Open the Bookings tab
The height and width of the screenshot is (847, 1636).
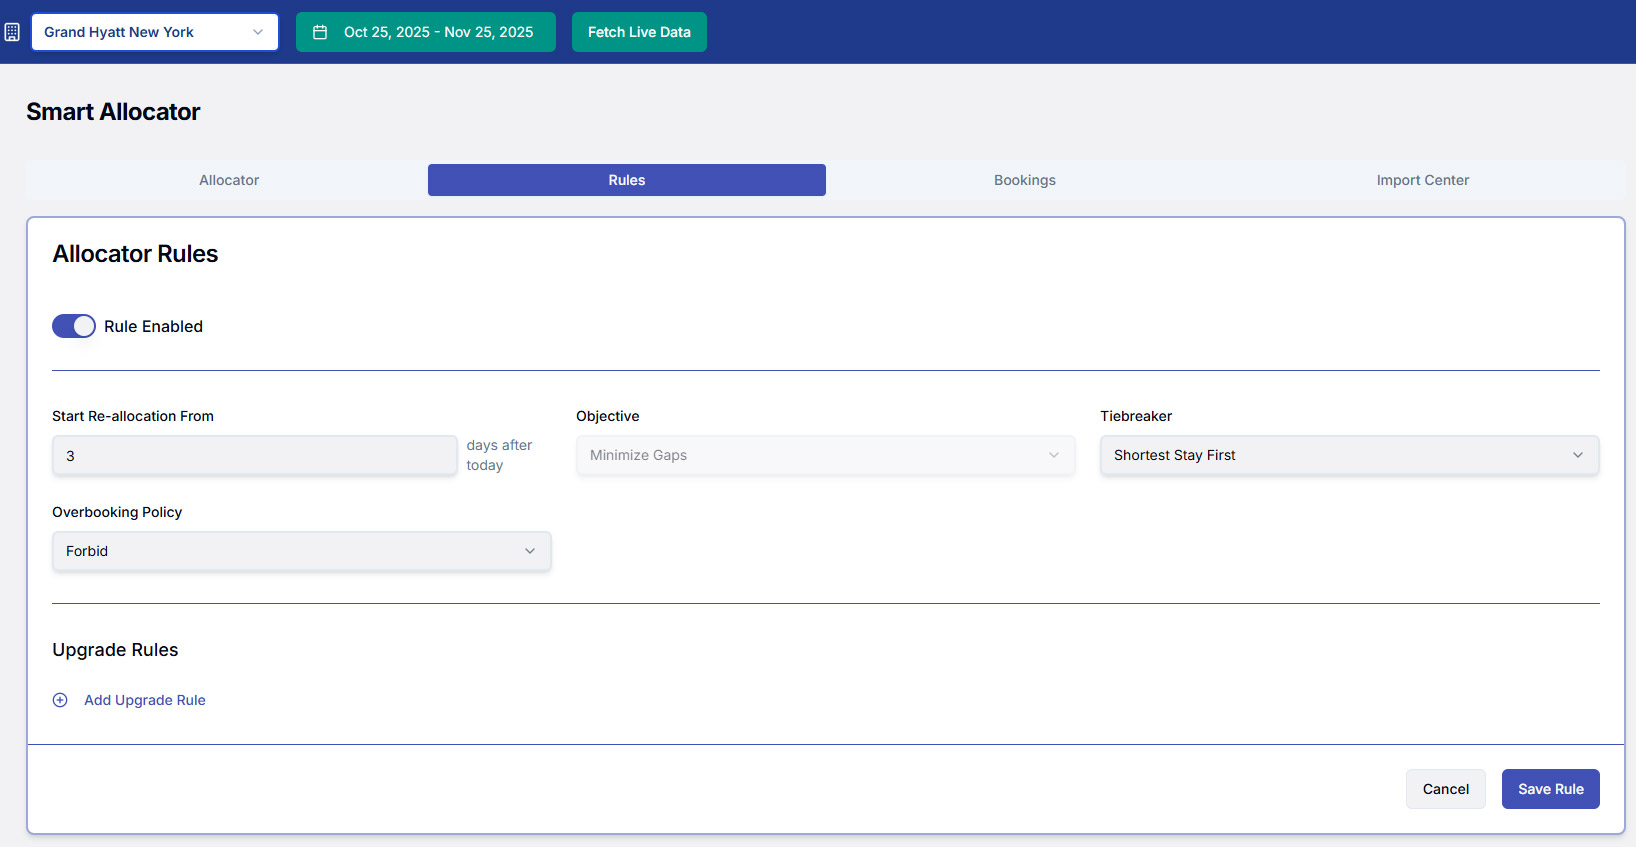(x=1024, y=180)
